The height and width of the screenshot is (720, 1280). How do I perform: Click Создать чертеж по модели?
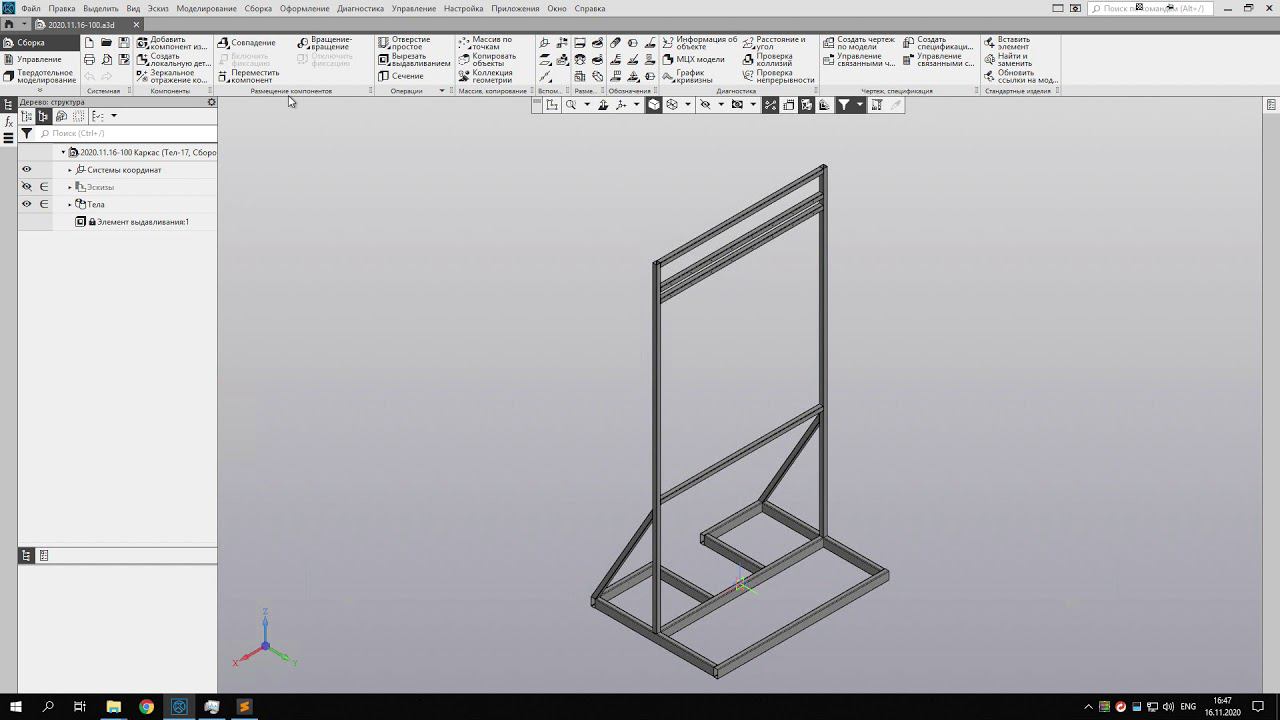click(x=859, y=43)
